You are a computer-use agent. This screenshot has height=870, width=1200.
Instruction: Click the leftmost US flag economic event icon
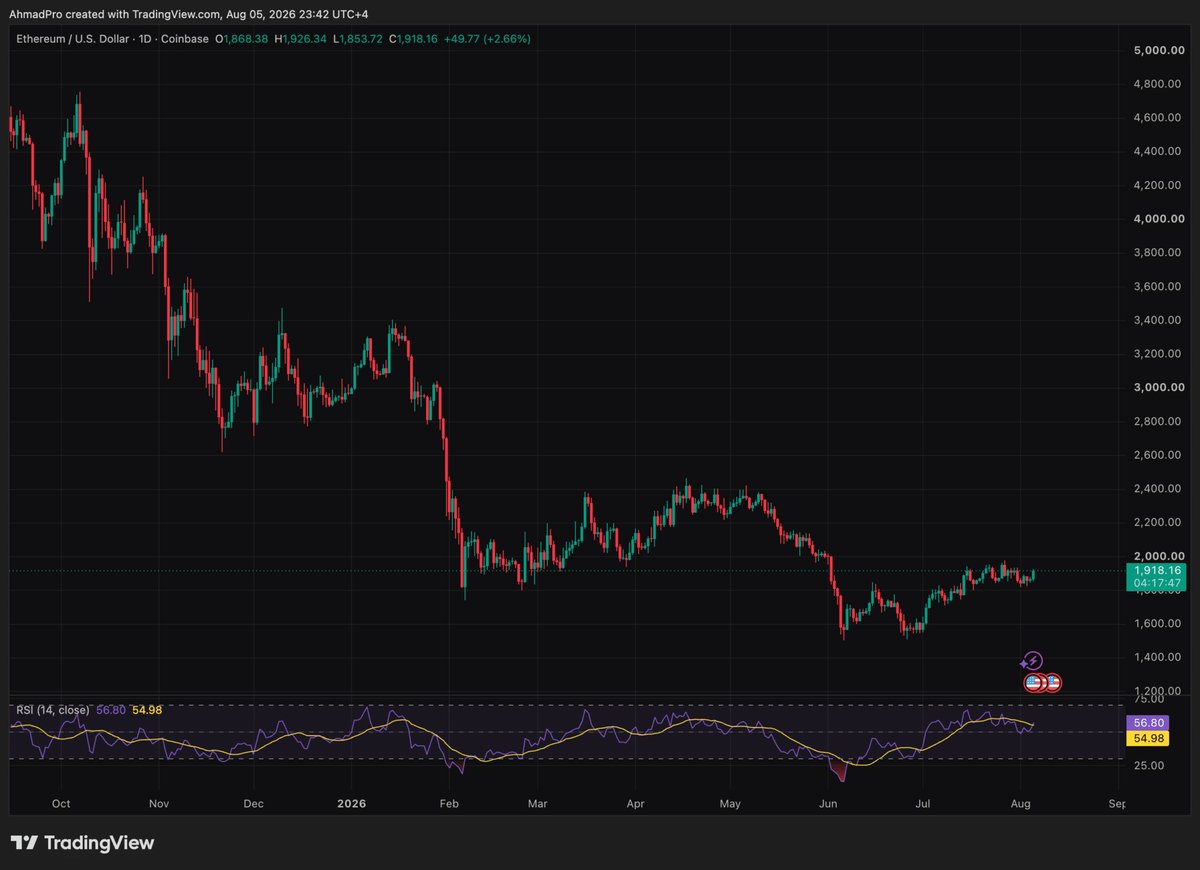1033,683
